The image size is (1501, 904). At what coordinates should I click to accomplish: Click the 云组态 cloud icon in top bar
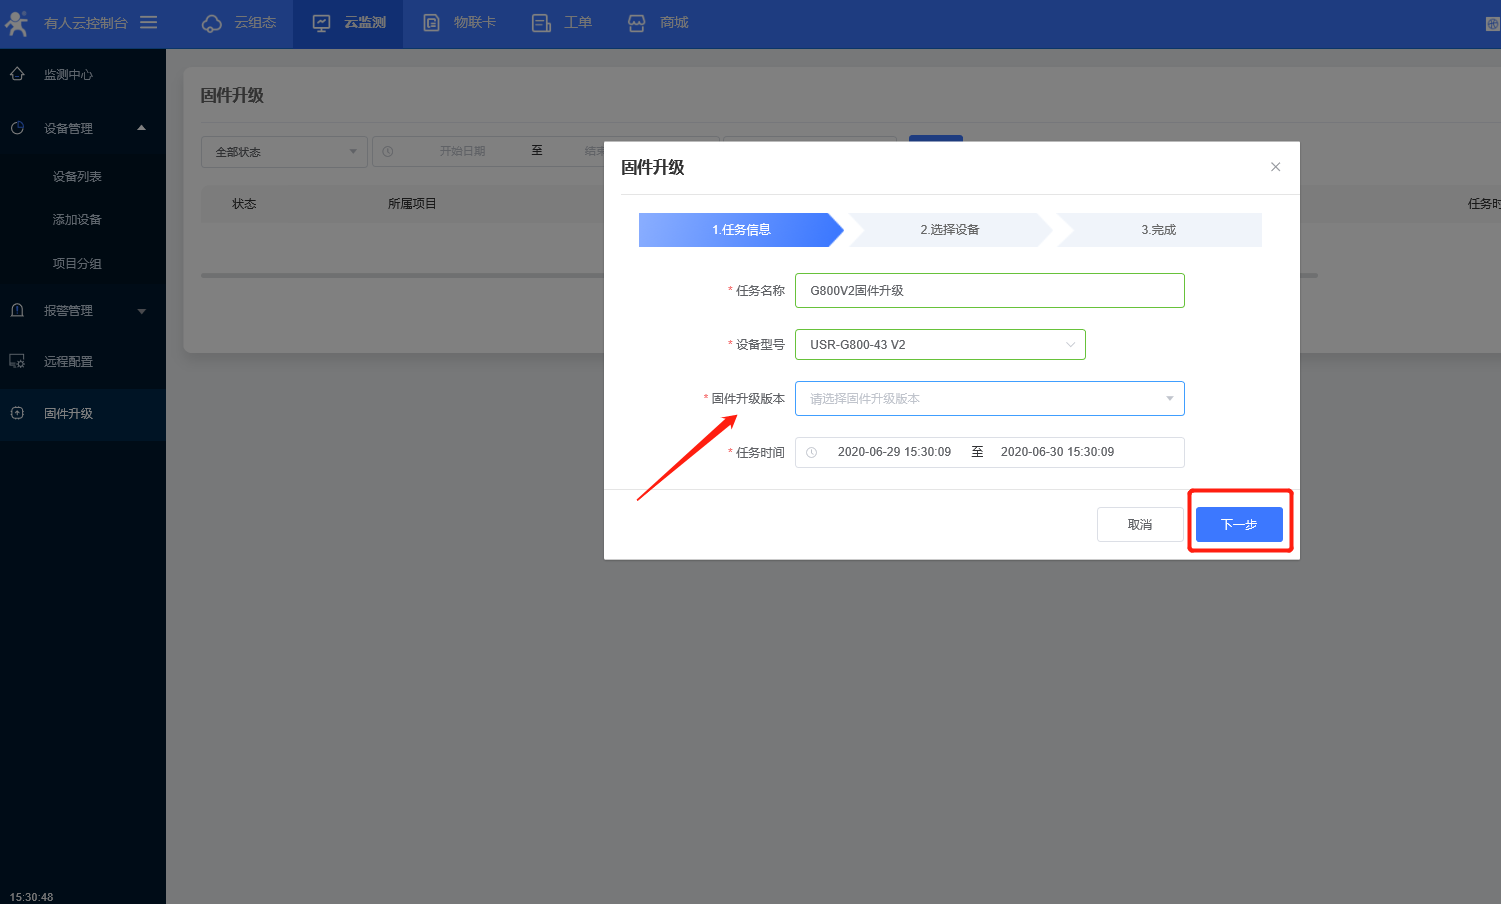[212, 23]
